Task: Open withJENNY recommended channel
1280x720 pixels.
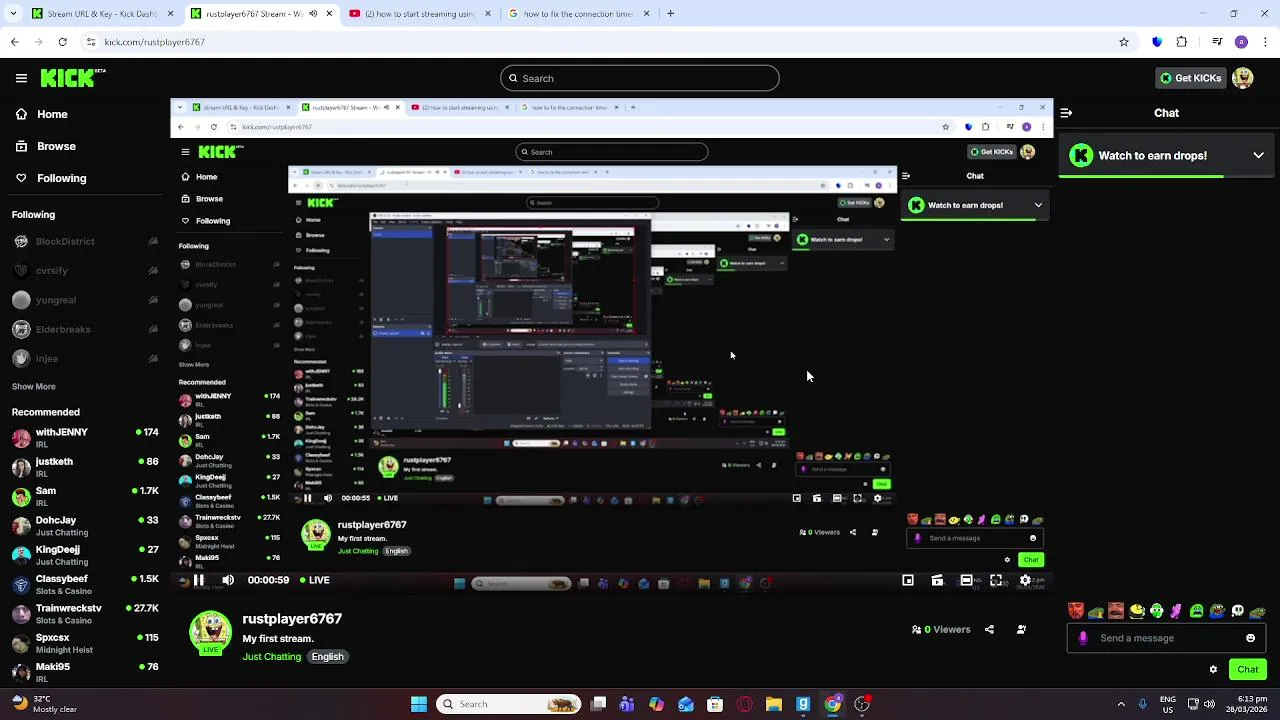Action: coord(84,438)
